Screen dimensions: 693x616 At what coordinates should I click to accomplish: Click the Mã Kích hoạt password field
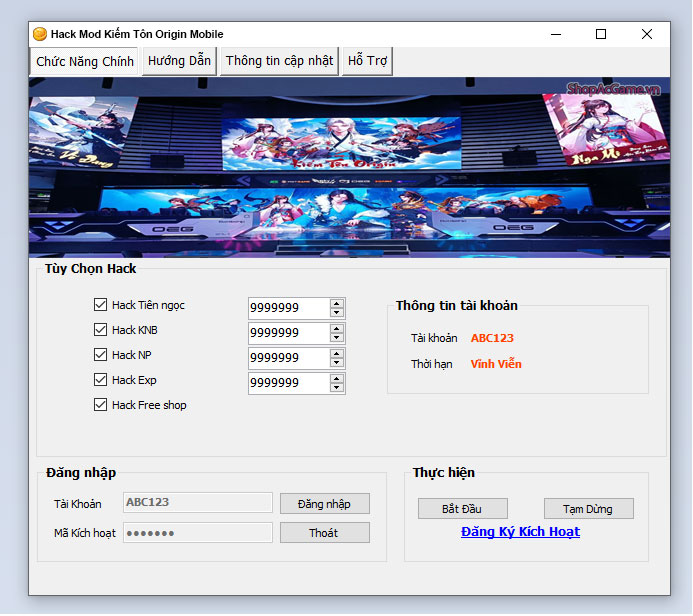(198, 532)
